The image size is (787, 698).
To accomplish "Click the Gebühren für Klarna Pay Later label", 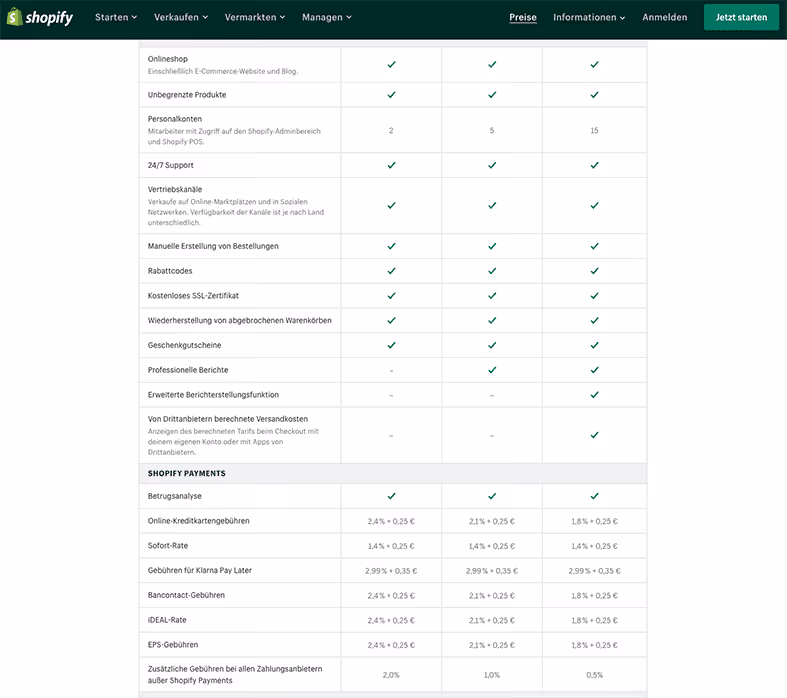I will click(200, 570).
